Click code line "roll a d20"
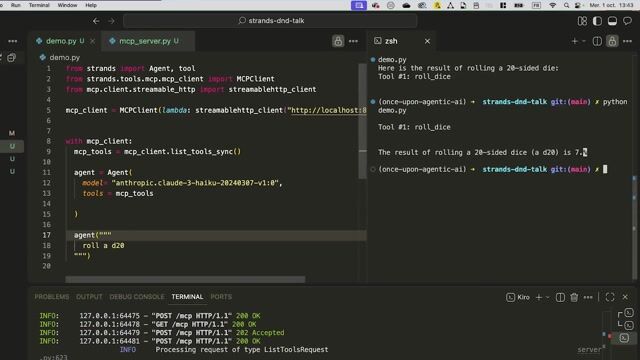640x360 pixels. click(x=103, y=246)
